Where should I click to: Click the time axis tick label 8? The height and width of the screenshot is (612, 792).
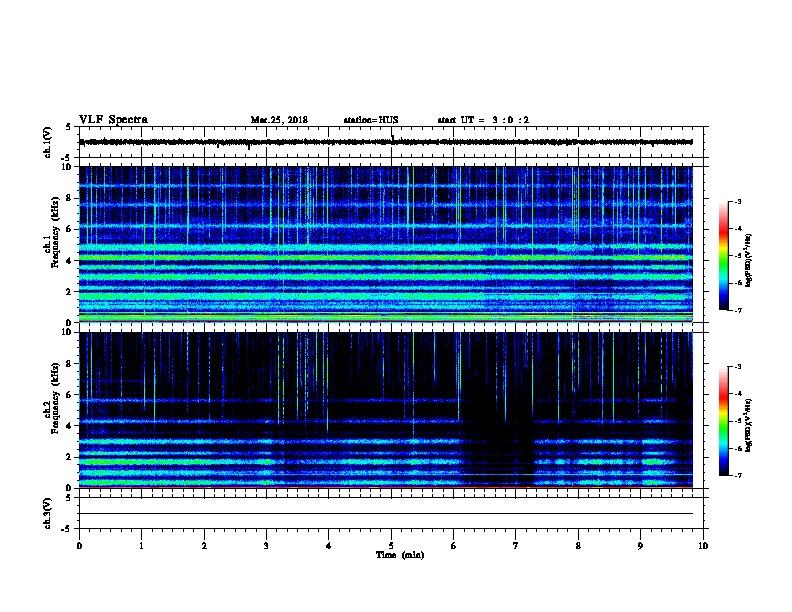(x=578, y=546)
